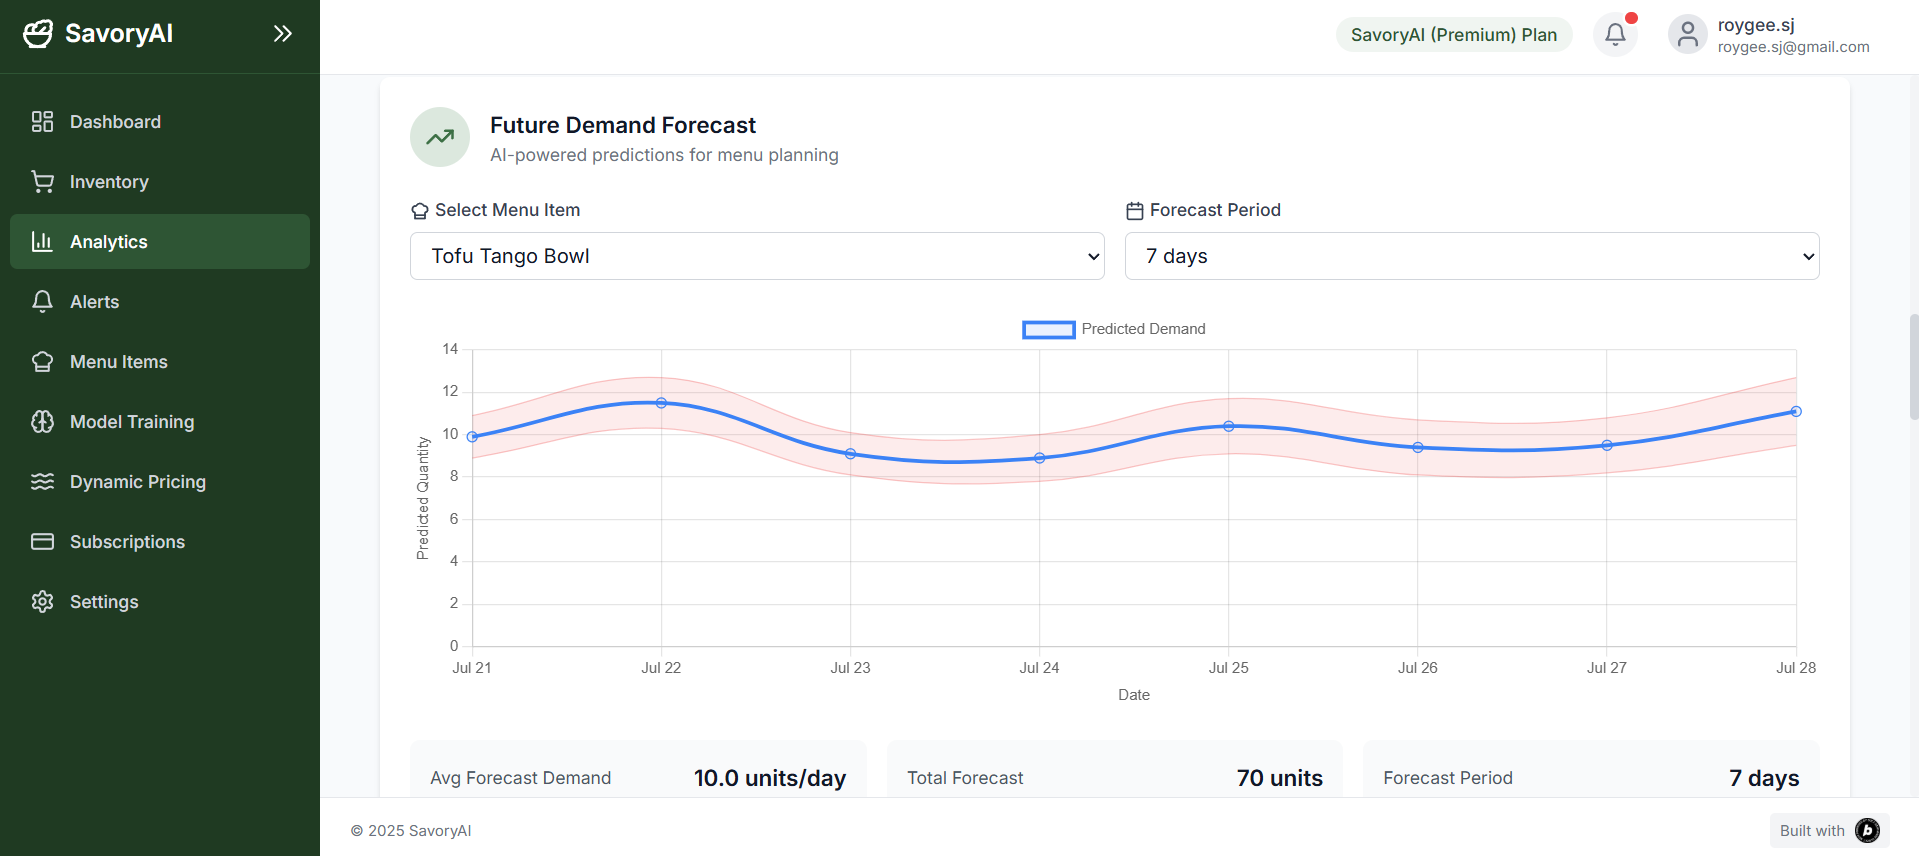Open the Select Menu Item dropdown
The image size is (1919, 856).
pyautogui.click(x=757, y=256)
